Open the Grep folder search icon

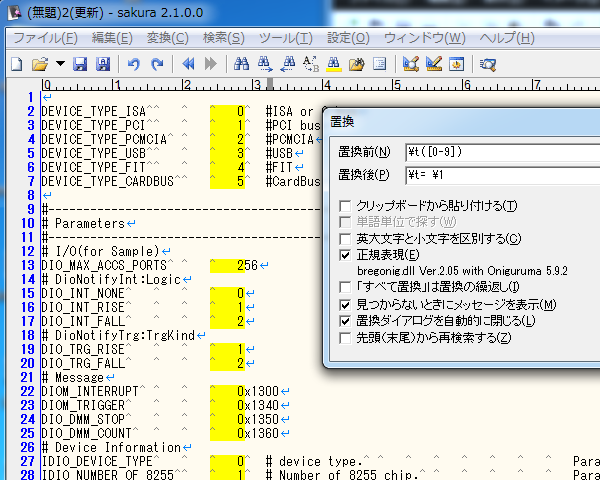[357, 64]
